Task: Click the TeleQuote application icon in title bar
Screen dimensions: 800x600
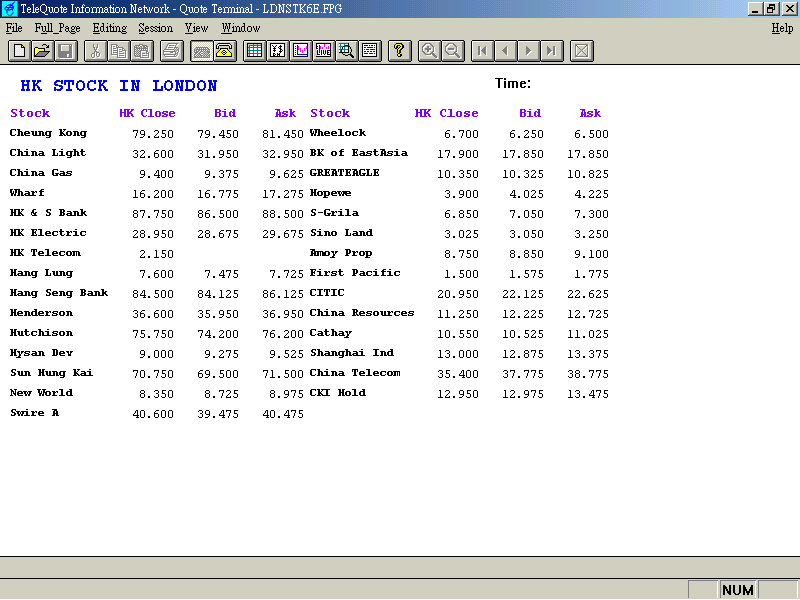Action: (9, 9)
